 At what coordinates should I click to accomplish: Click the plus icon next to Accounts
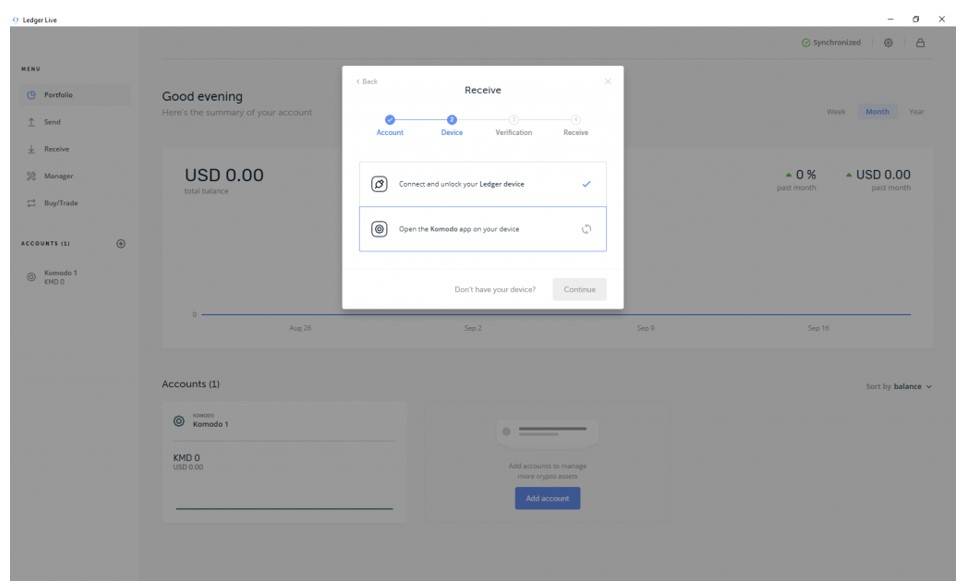121,244
